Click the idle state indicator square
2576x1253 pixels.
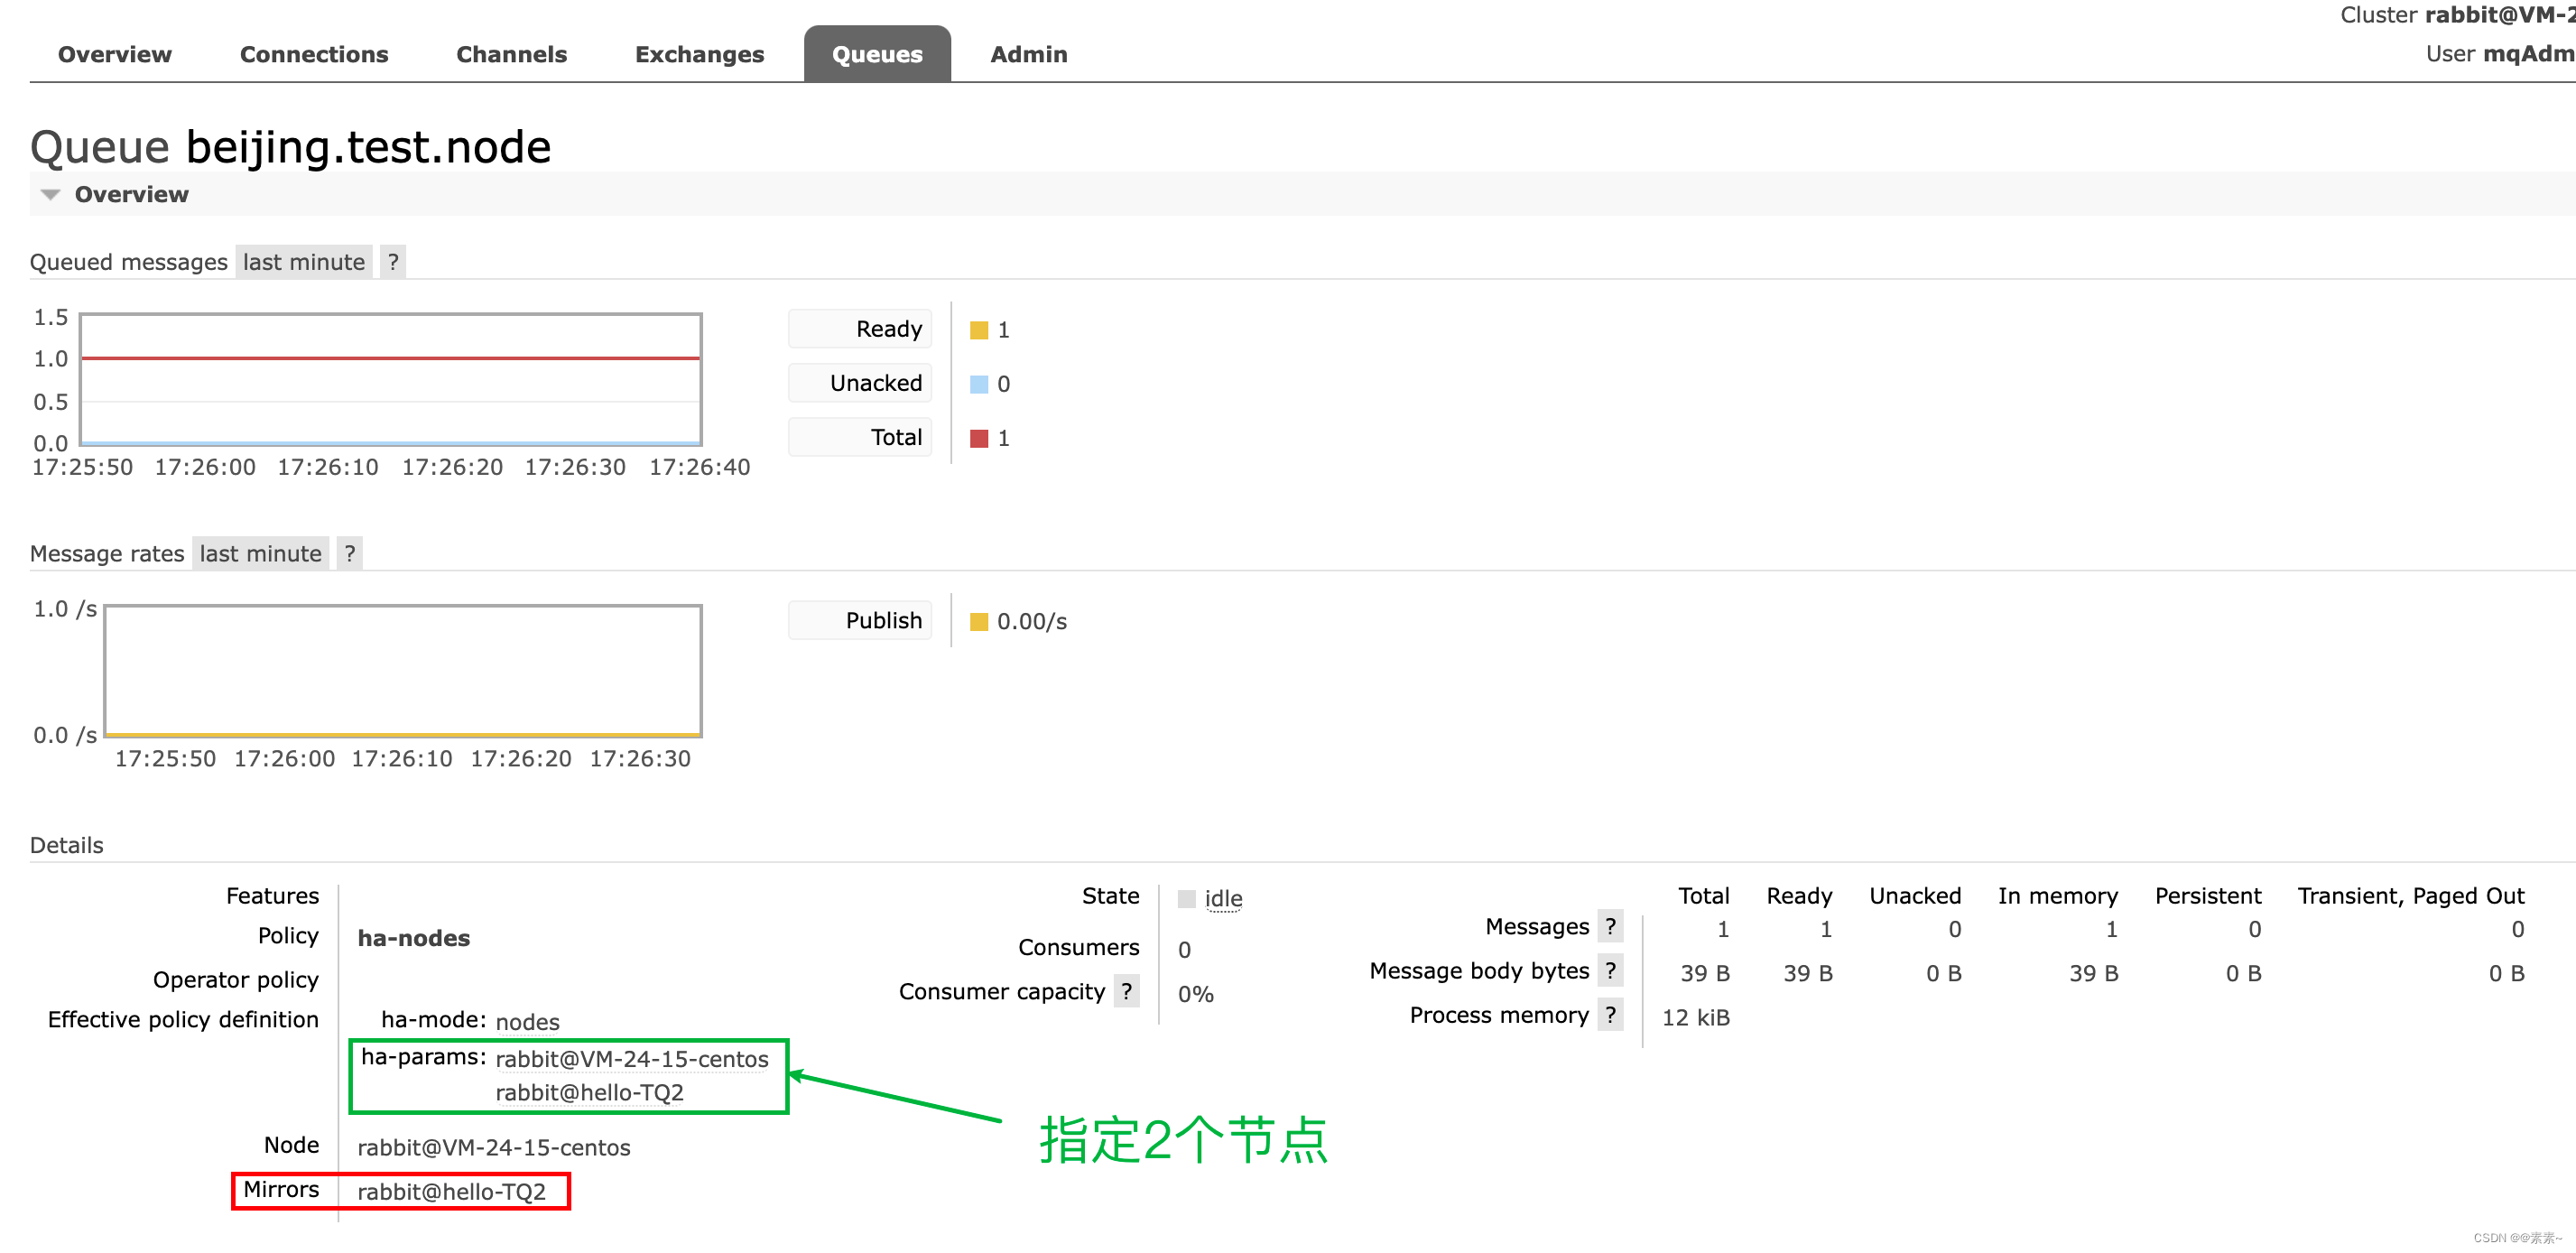pyautogui.click(x=1186, y=898)
